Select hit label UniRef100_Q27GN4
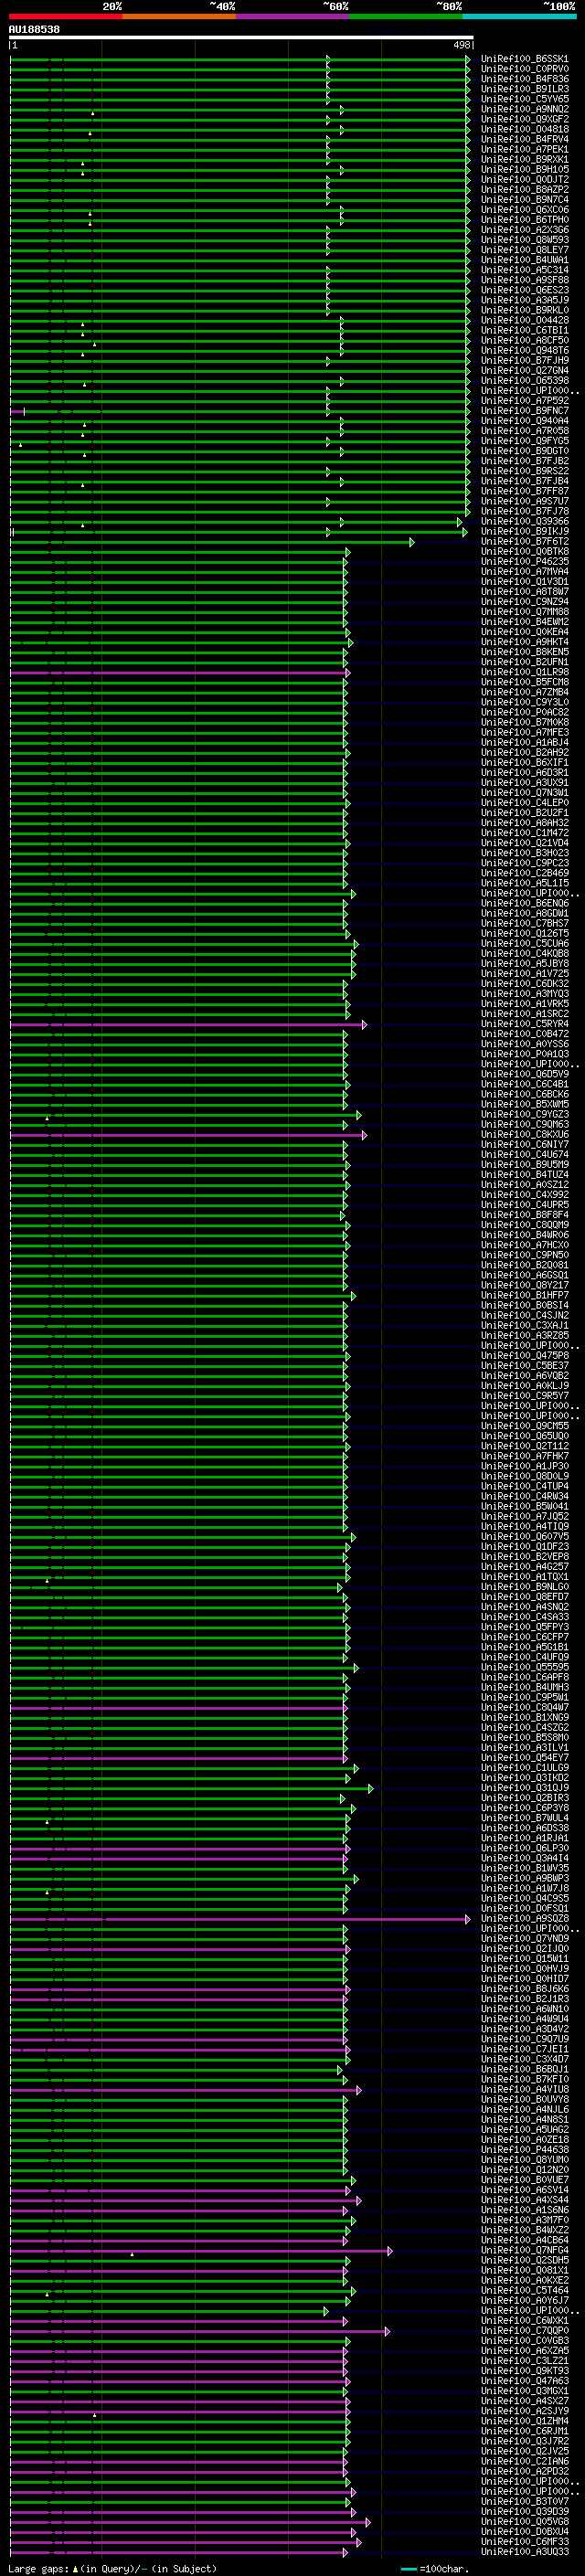This screenshot has width=585, height=2576. coord(524,370)
